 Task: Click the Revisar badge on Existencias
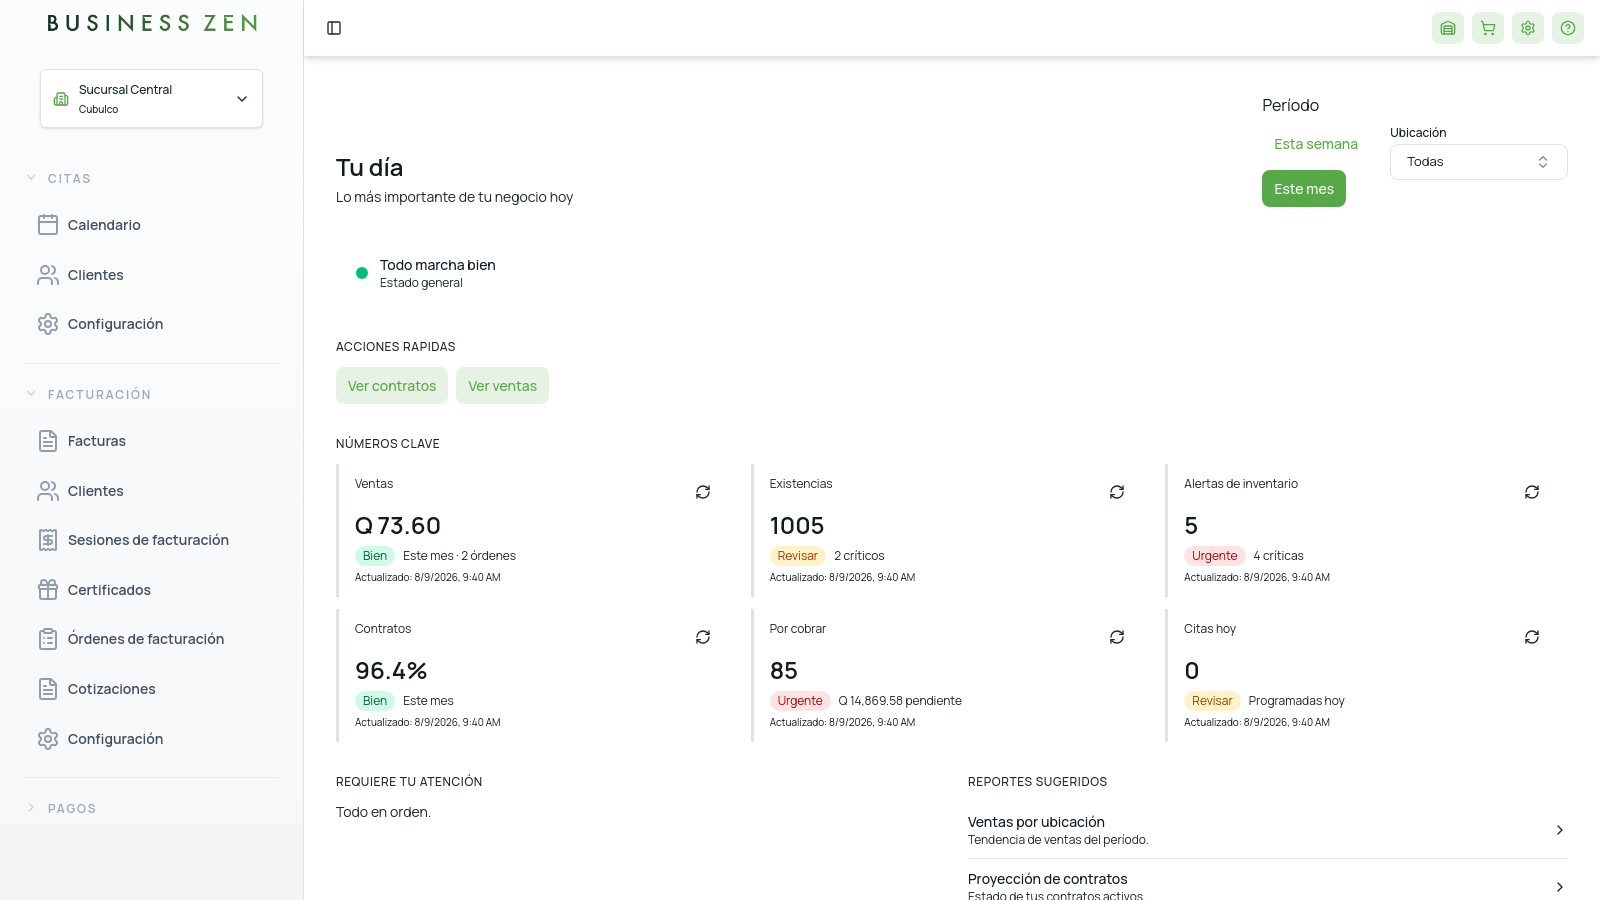(x=798, y=556)
